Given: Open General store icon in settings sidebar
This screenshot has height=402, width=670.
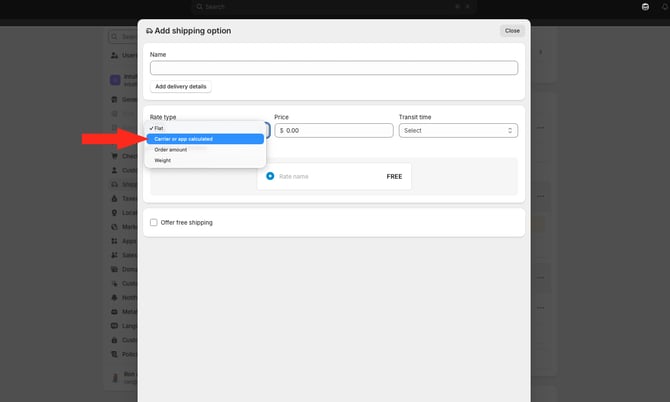Looking at the screenshot, I should tap(114, 99).
